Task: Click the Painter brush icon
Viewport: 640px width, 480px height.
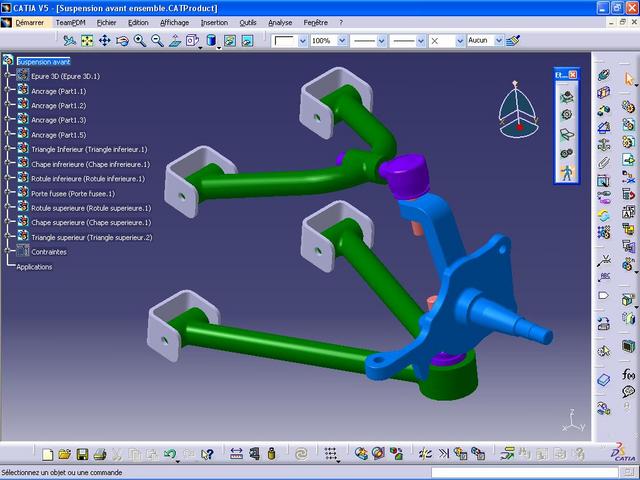Action: pos(513,40)
